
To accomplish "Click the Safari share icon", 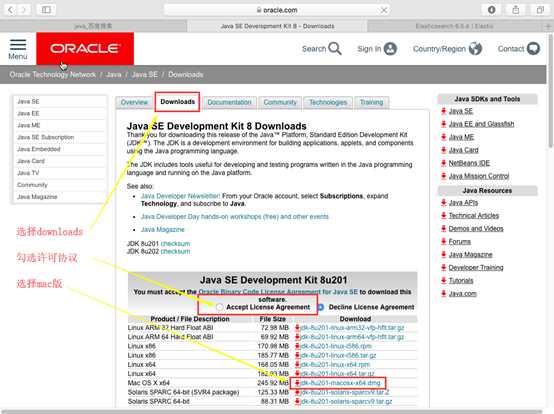I will tap(516, 10).
